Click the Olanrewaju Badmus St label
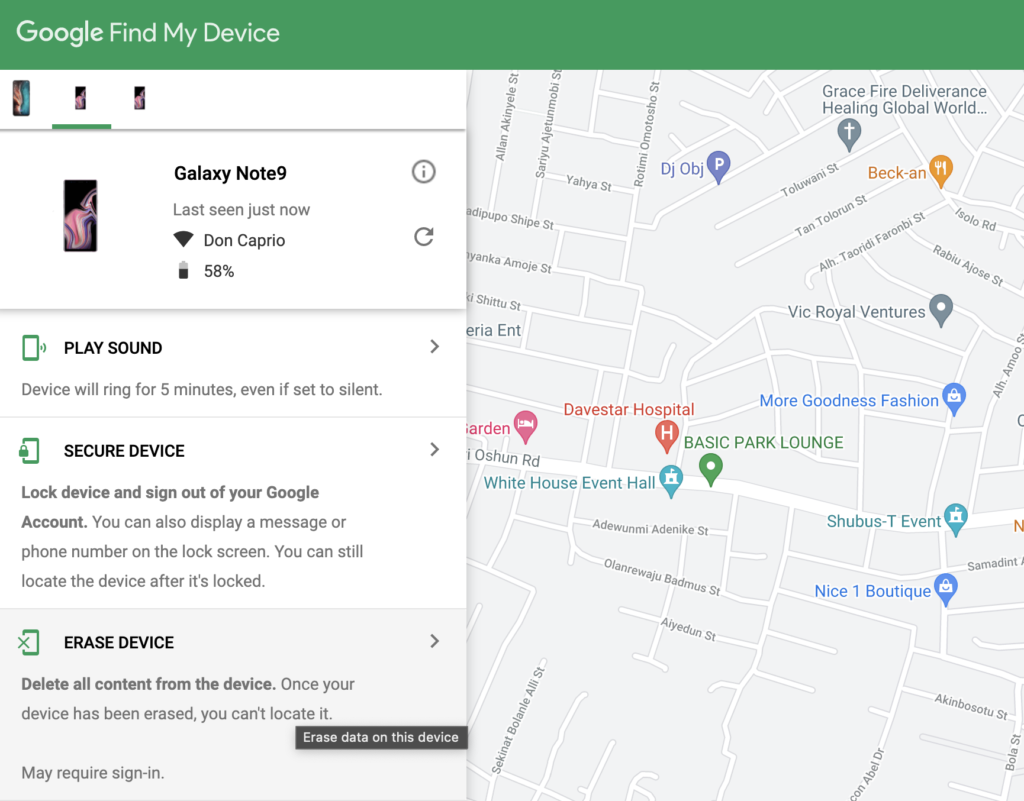This screenshot has width=1024, height=801. [662, 577]
